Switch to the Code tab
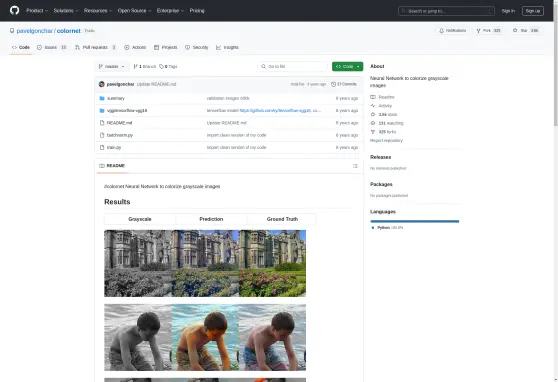The image size is (558, 382). click(x=21, y=47)
